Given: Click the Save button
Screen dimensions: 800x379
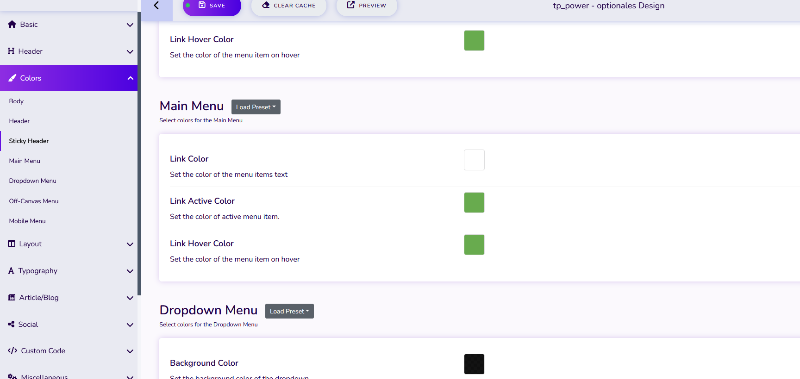Looking at the screenshot, I should click(212, 6).
